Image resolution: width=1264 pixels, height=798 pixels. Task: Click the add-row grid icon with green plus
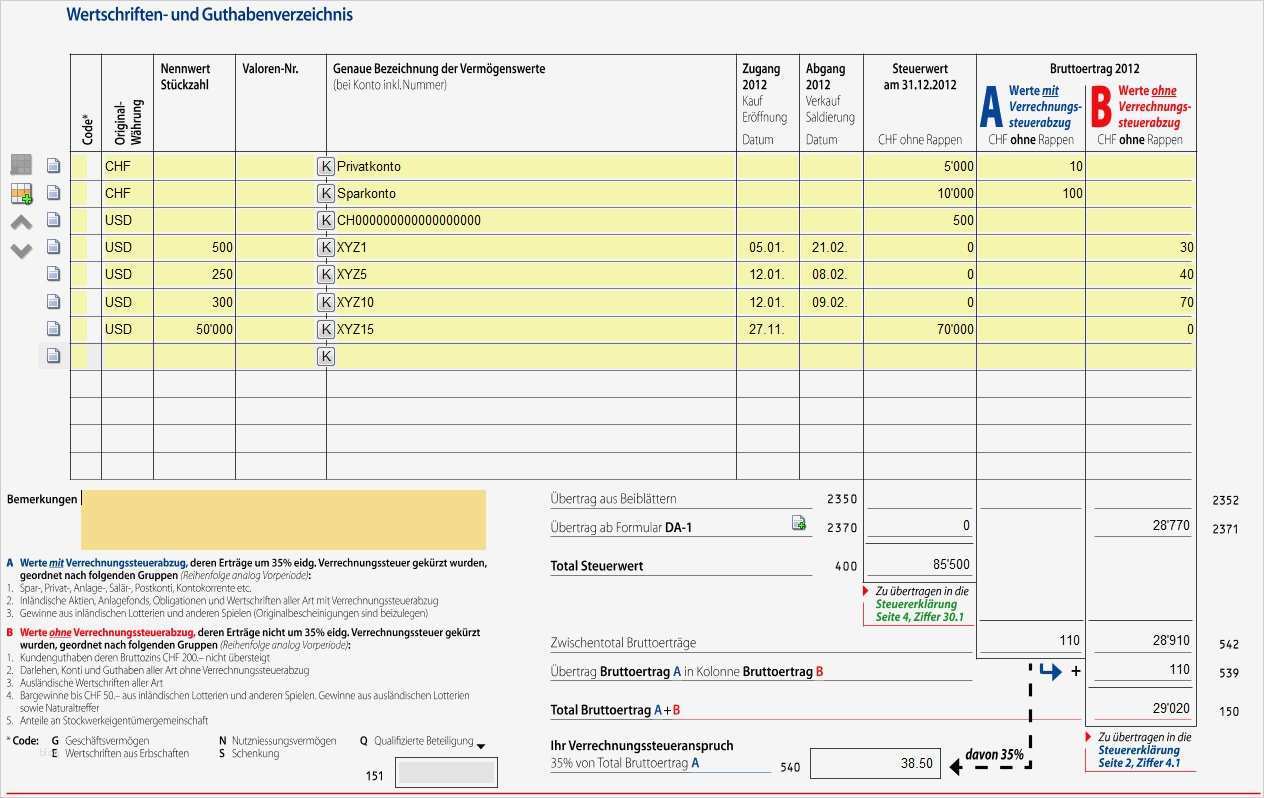[x=20, y=192]
